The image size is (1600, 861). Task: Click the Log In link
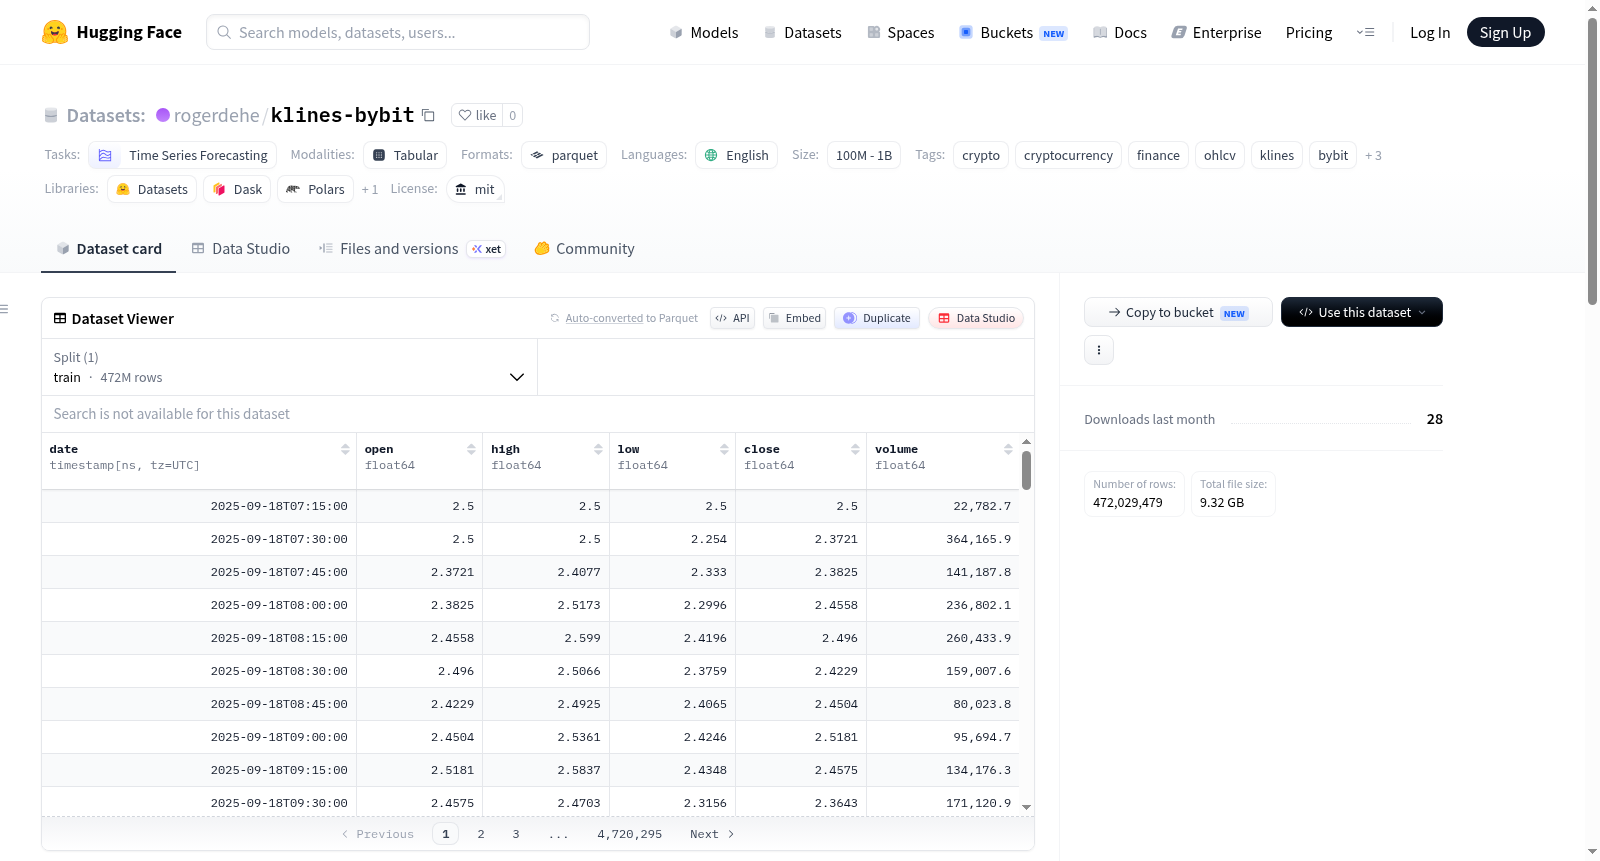1430,33
